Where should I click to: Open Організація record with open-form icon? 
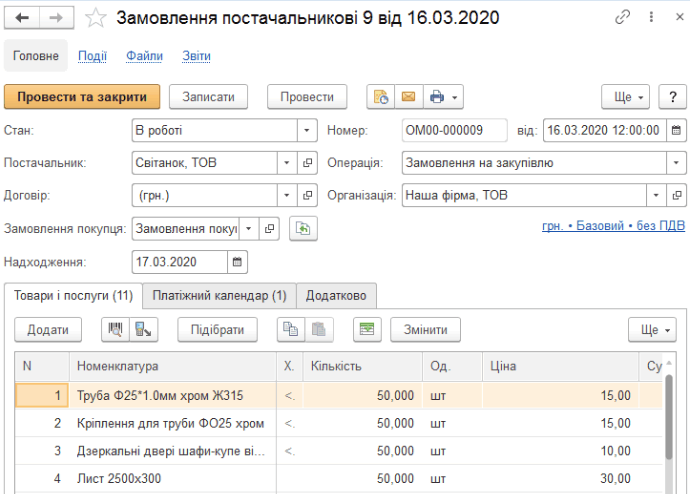(x=677, y=195)
